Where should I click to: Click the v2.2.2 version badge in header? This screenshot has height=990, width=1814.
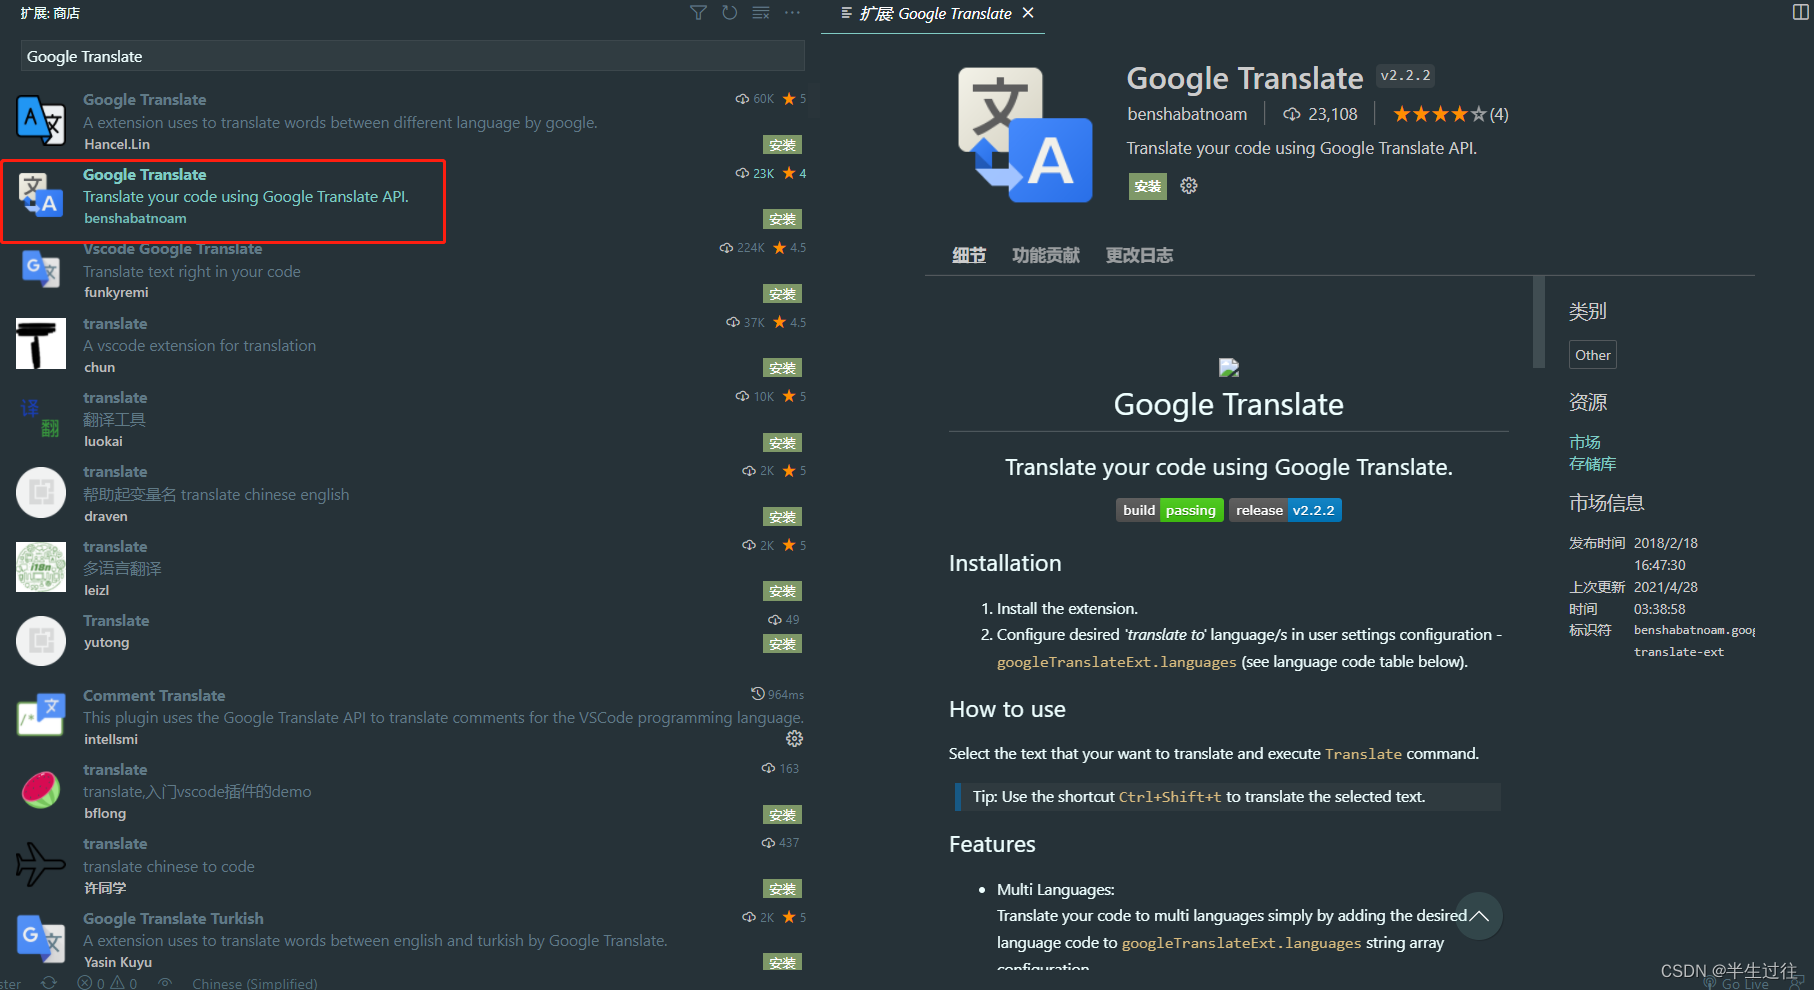pos(1405,76)
